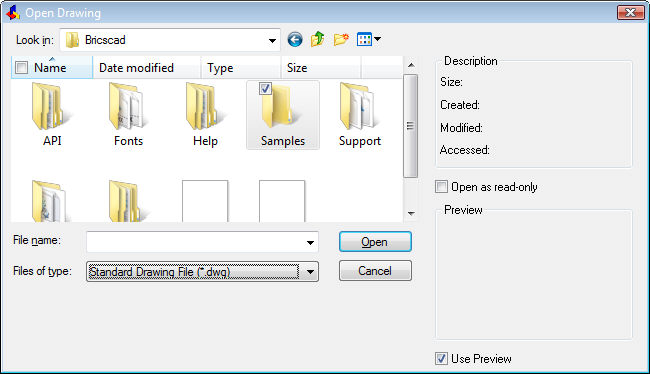Create a new folder via toolbar icon
650x374 pixels.
click(x=341, y=40)
